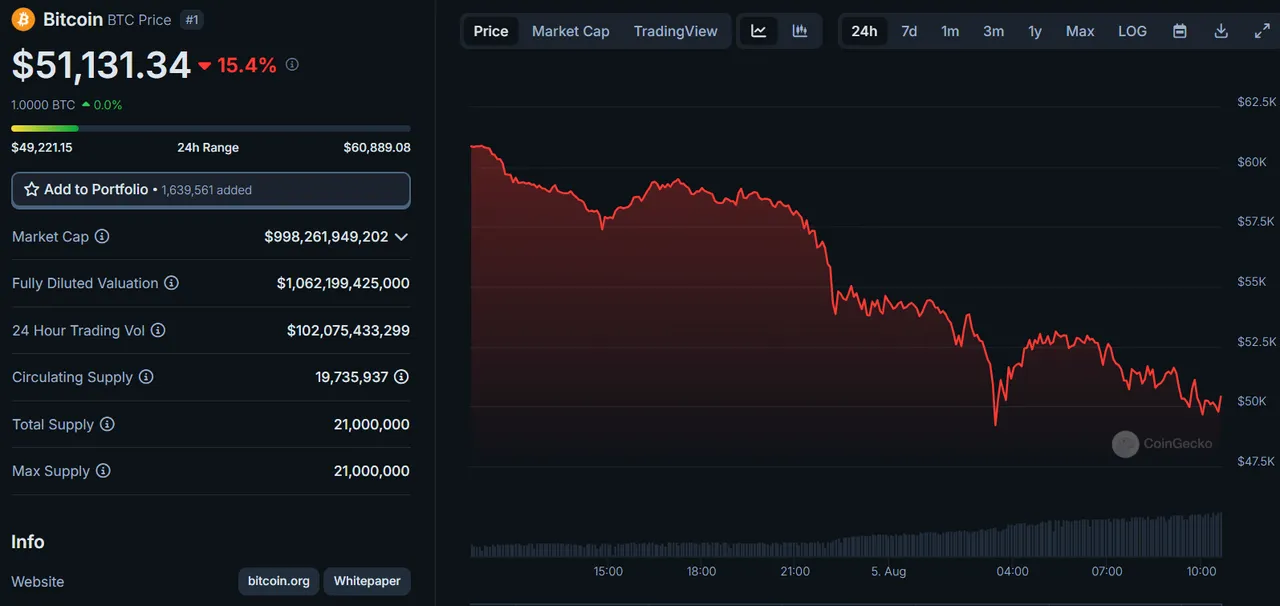Click the 15.4% price change
The width and height of the screenshot is (1280, 606).
[x=237, y=65]
